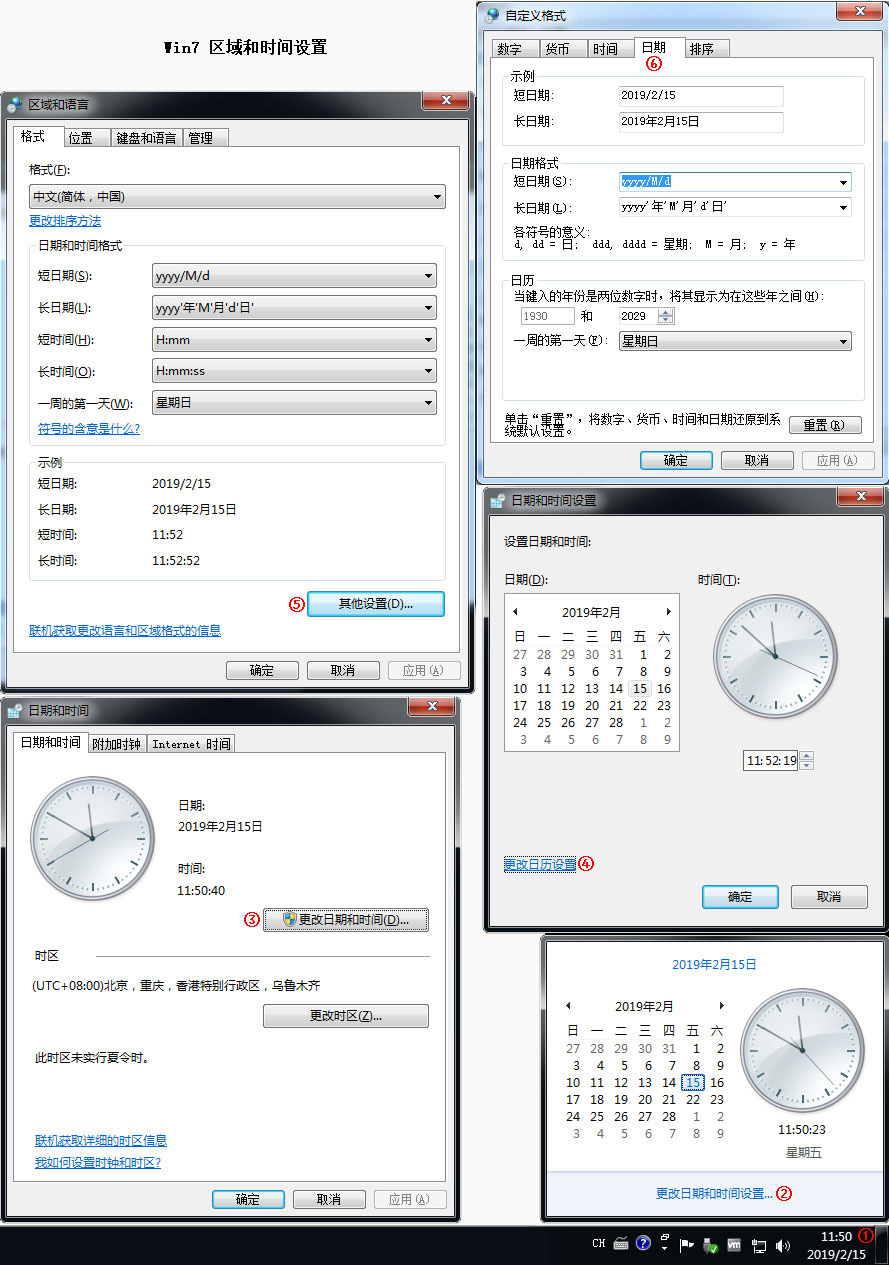Open the 格式 dropdown showing 中文(简体，中国)

237,197
